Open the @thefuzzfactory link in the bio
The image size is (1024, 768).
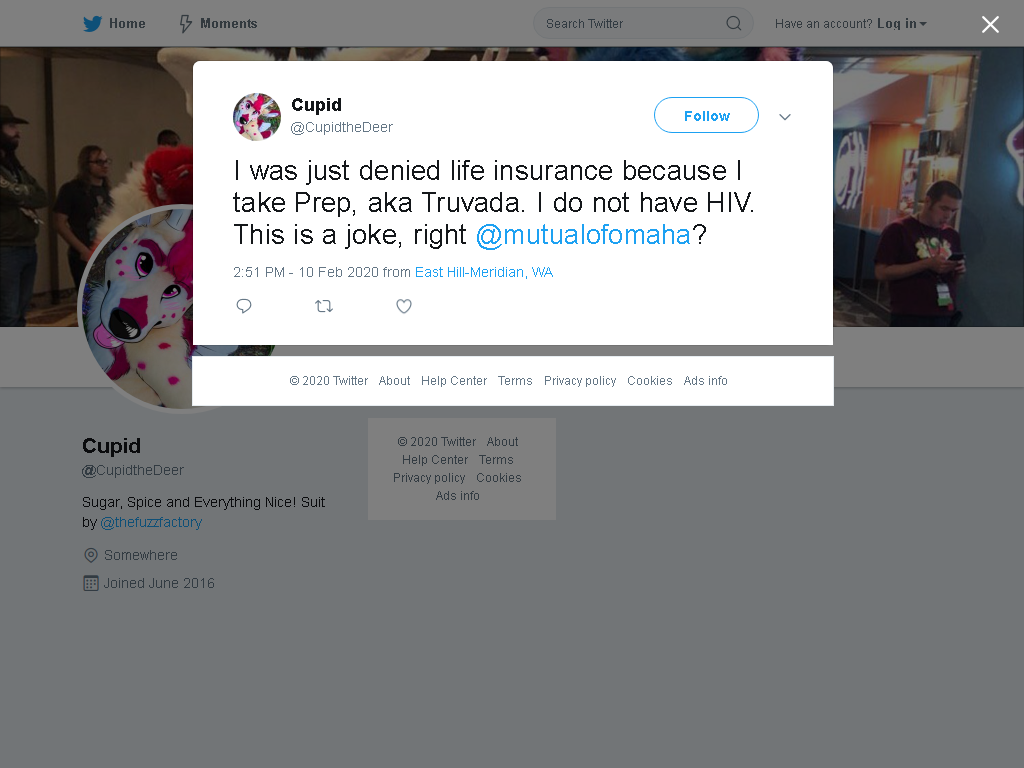pos(152,522)
